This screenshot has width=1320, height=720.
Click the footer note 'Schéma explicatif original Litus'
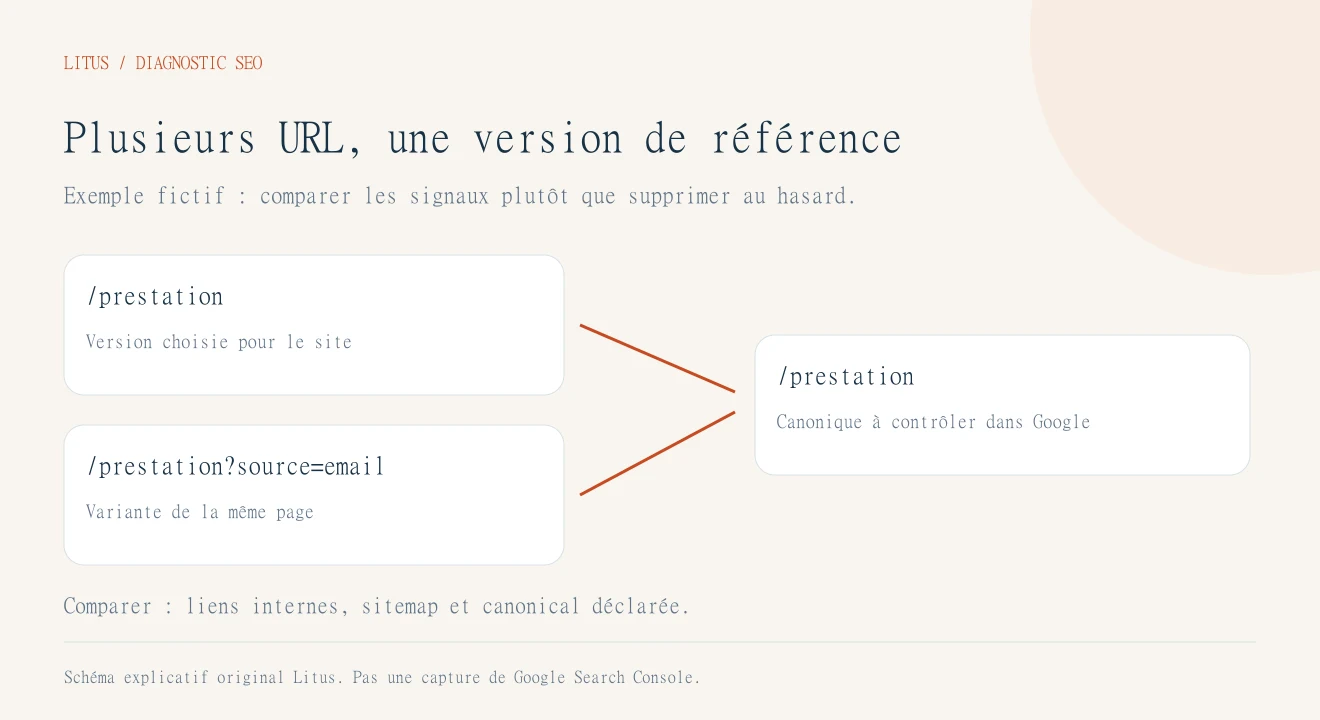pos(382,677)
